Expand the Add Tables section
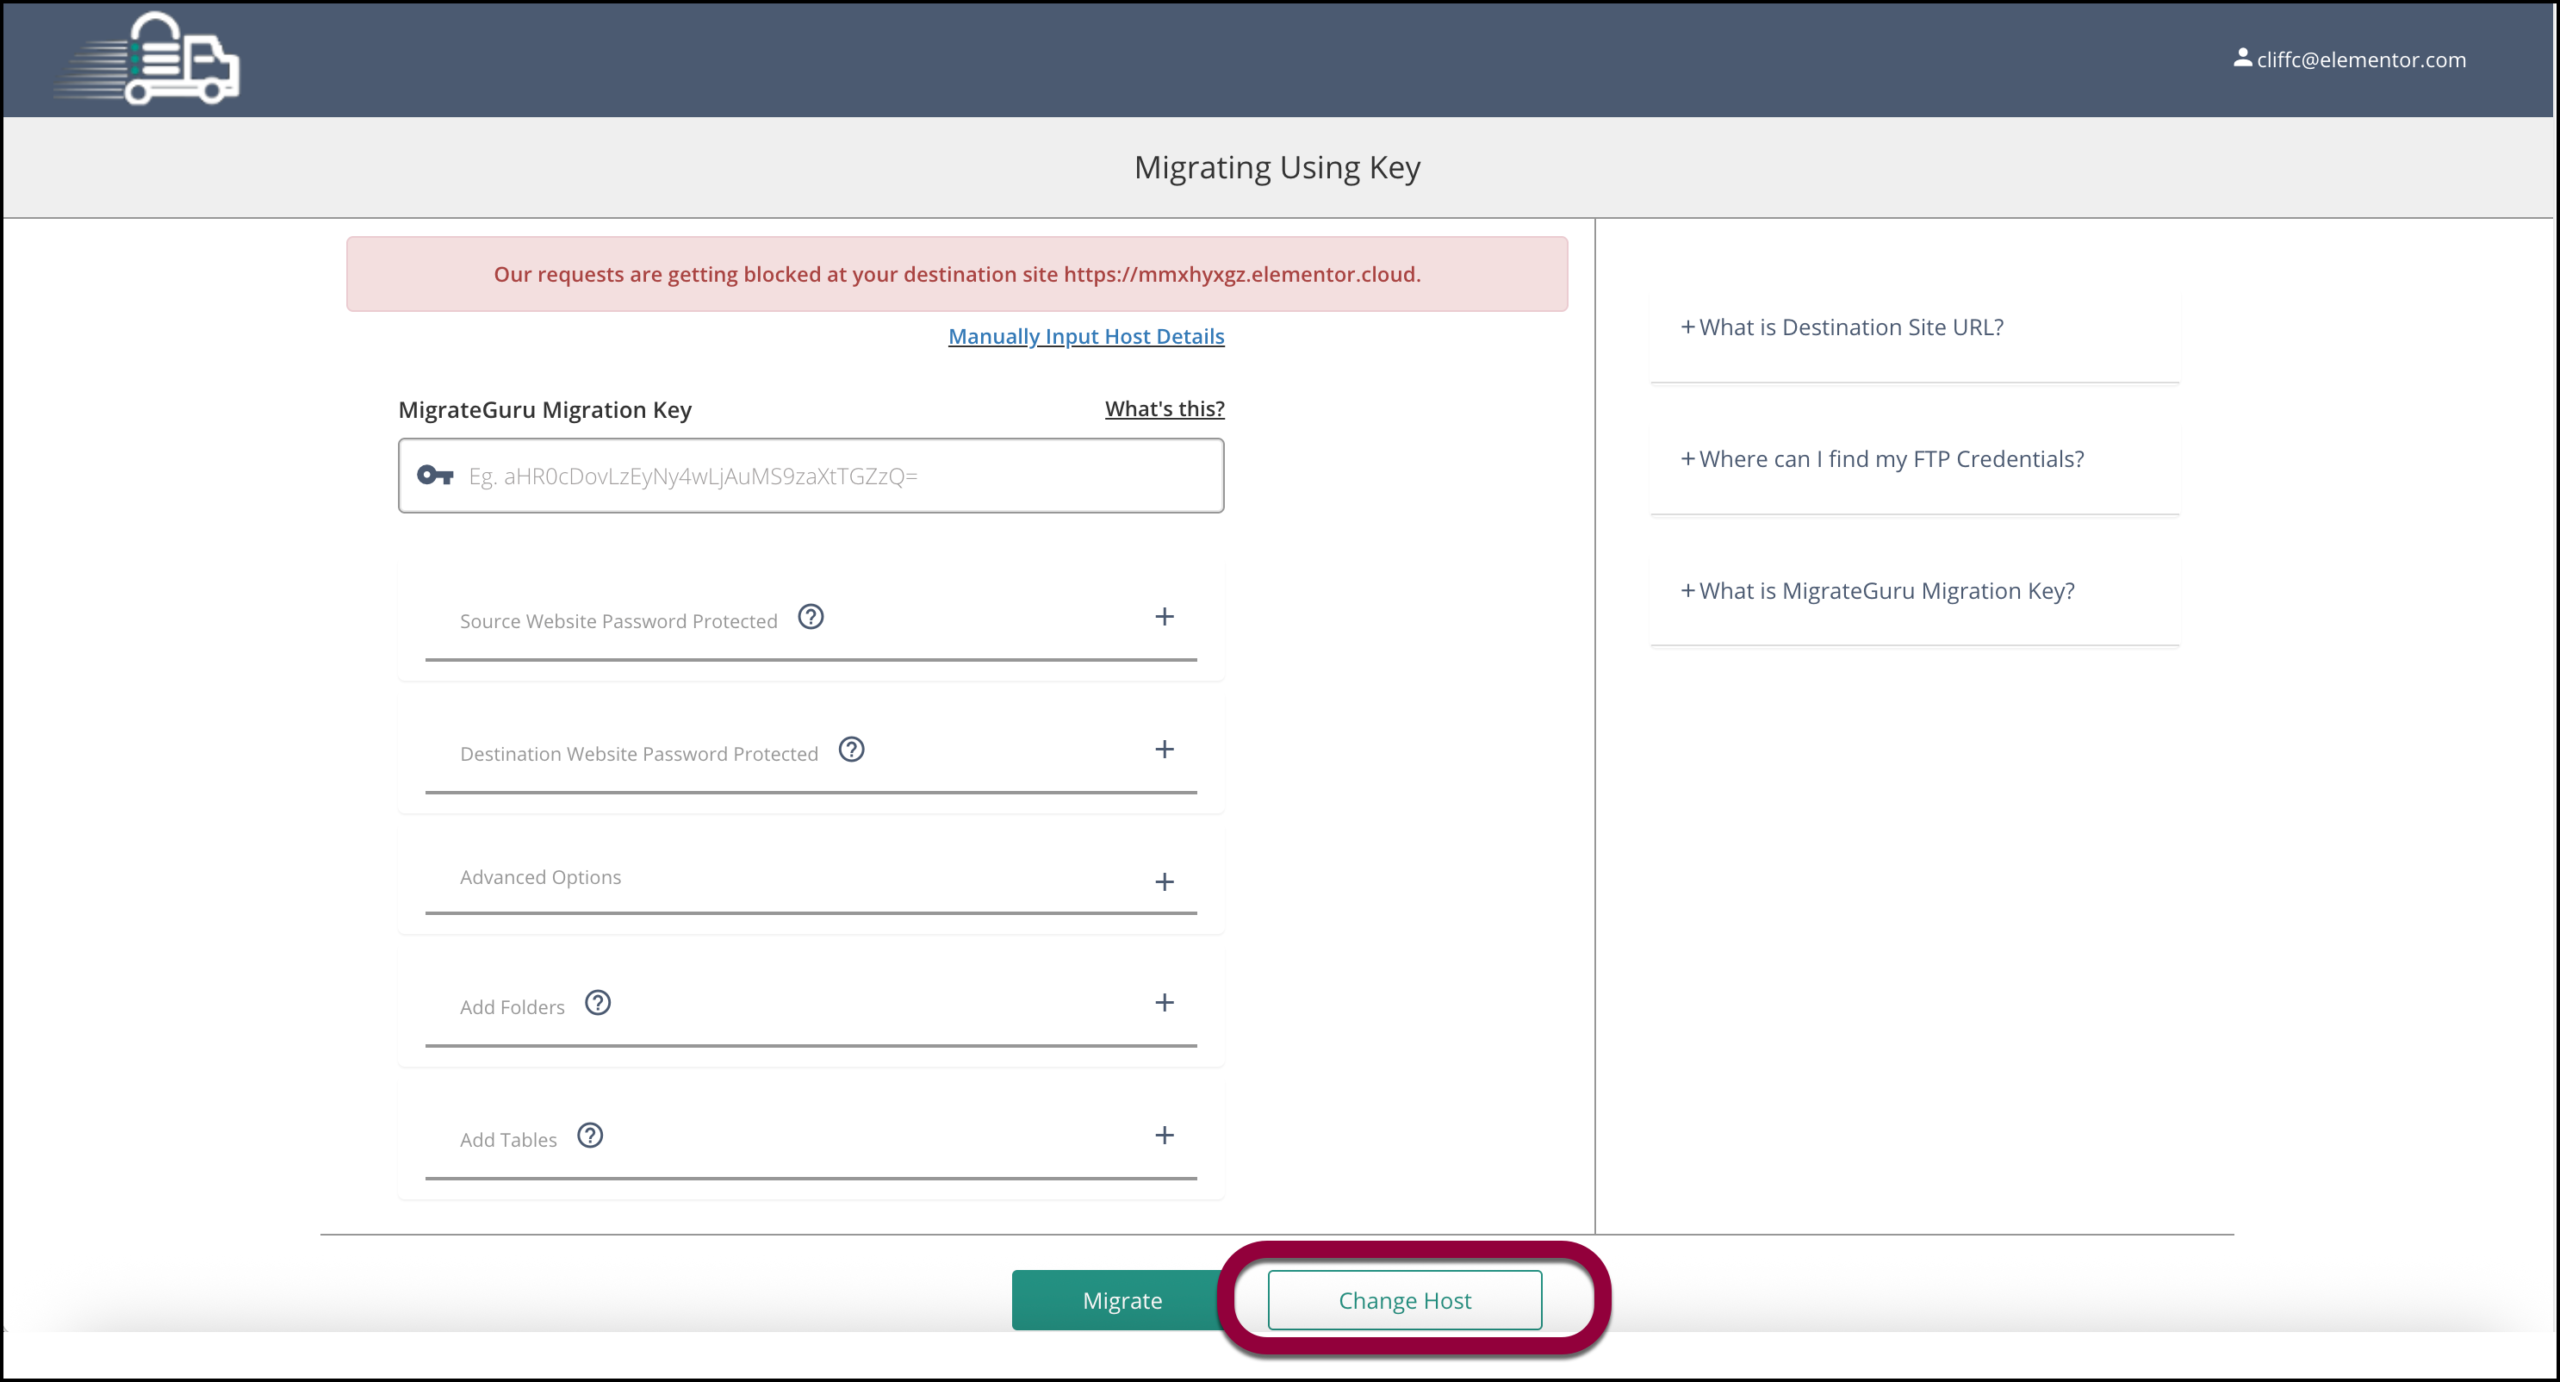This screenshot has width=2560, height=1382. pyautogui.click(x=1164, y=1136)
